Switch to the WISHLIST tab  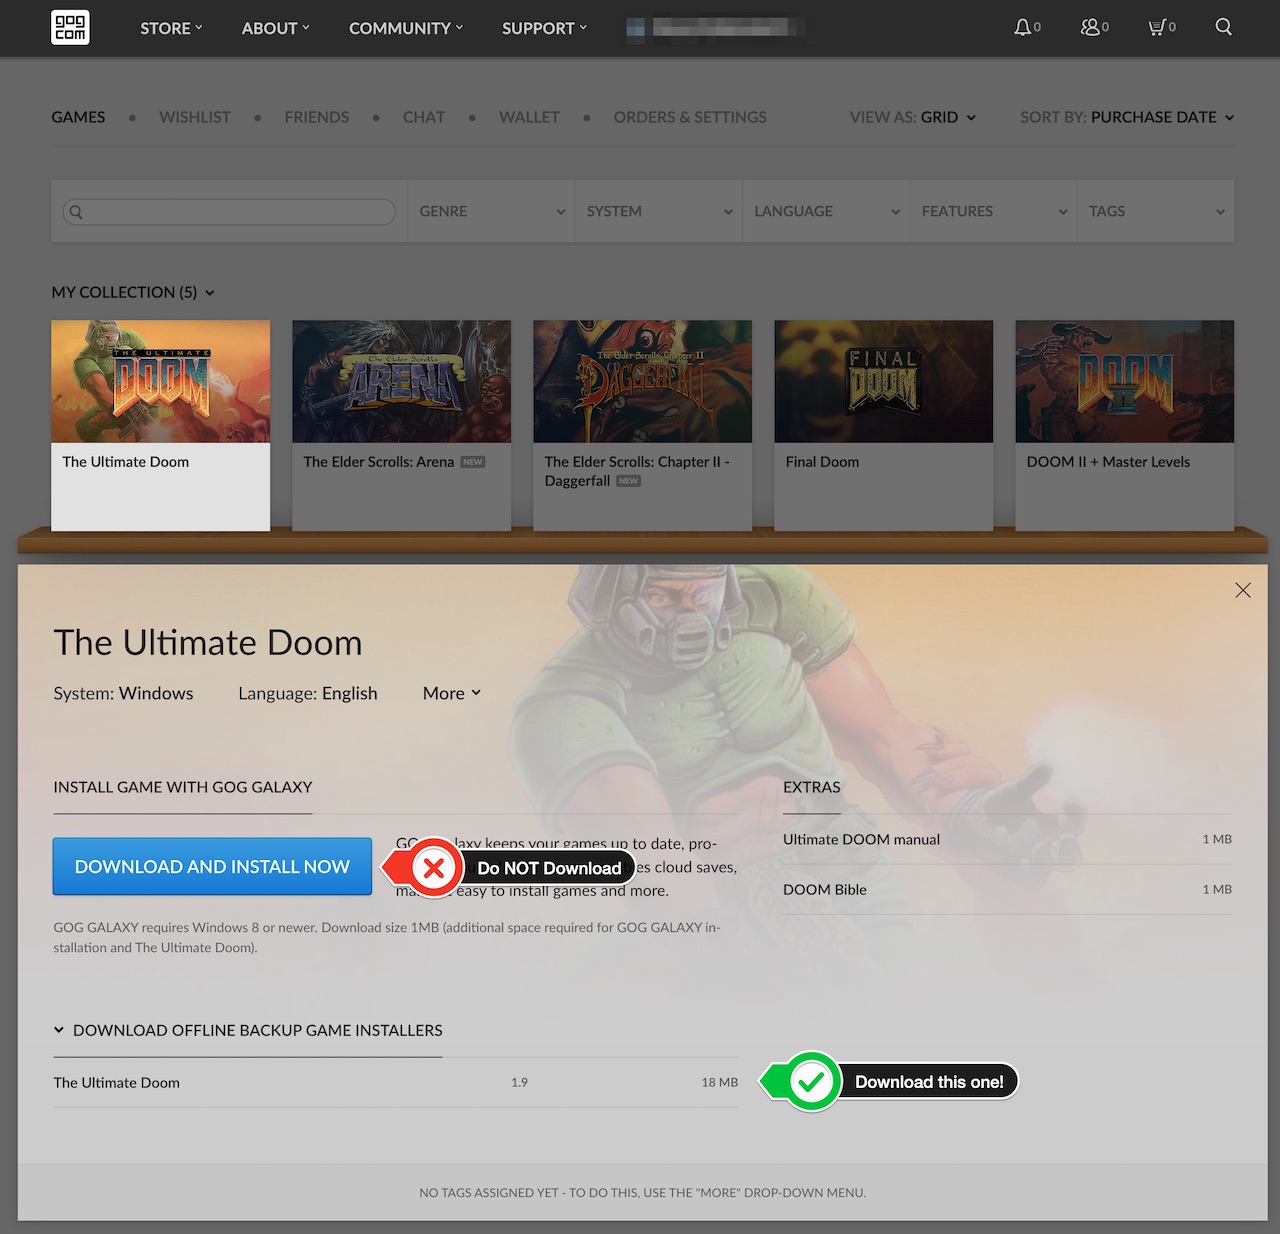coord(195,117)
